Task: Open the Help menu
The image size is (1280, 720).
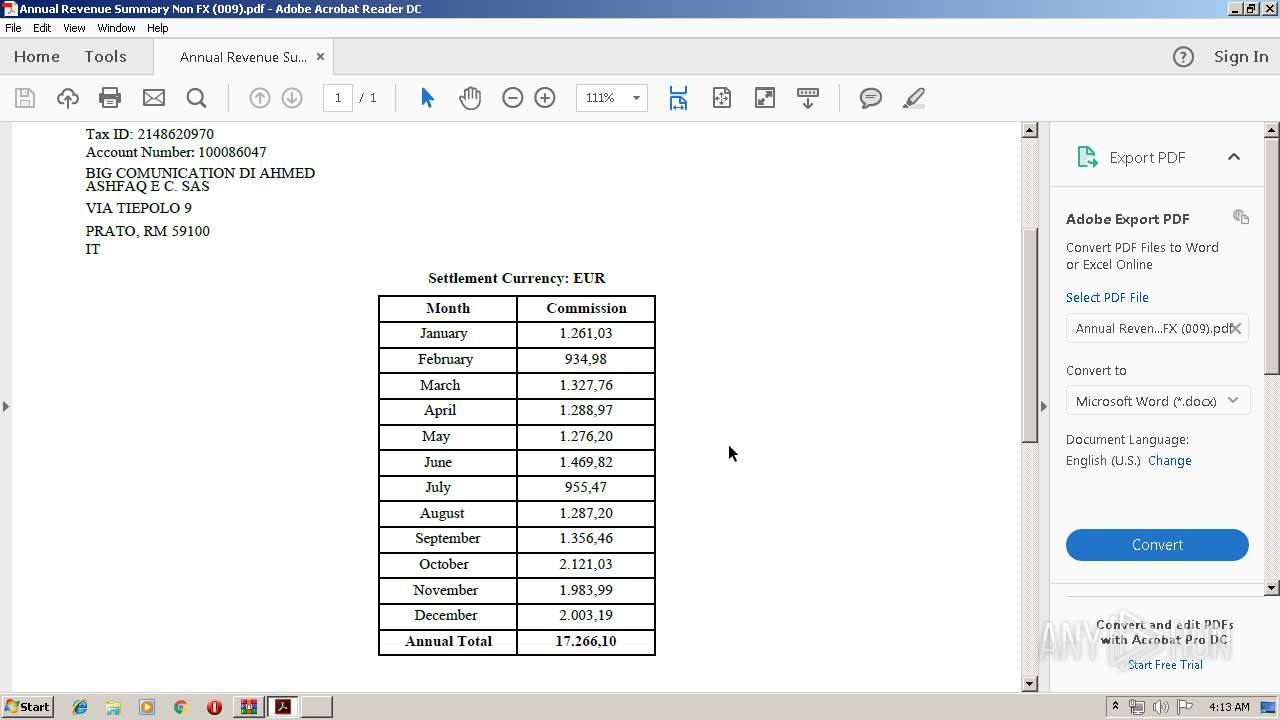Action: tap(158, 28)
